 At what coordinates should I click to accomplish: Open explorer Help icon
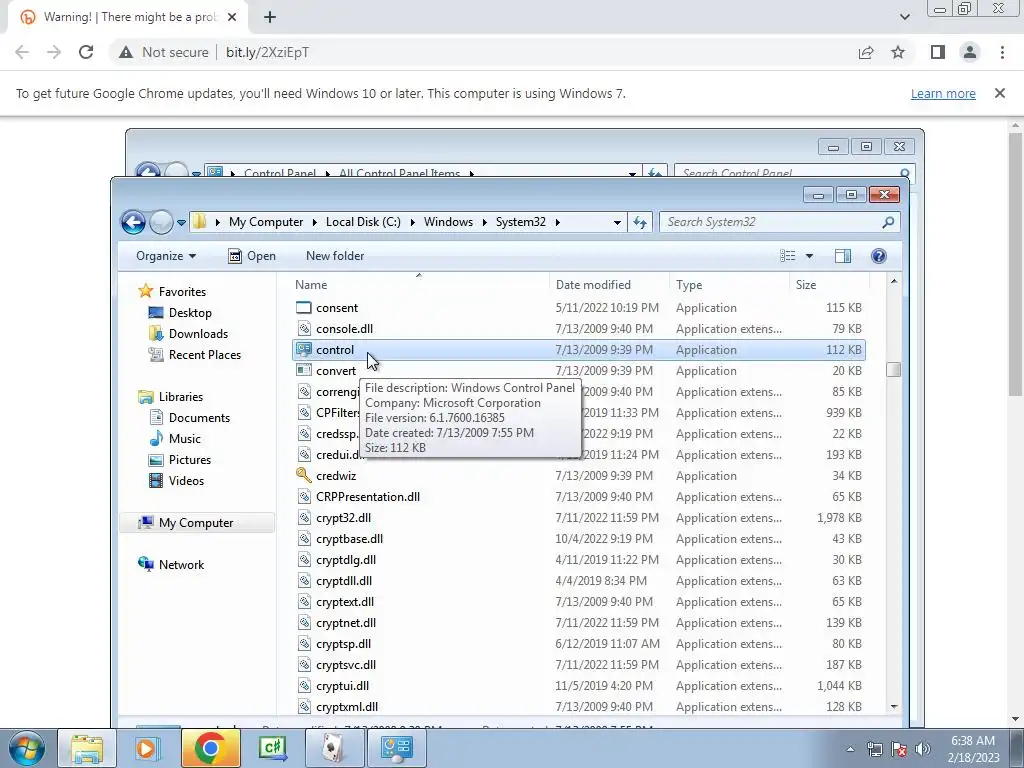[x=879, y=256]
